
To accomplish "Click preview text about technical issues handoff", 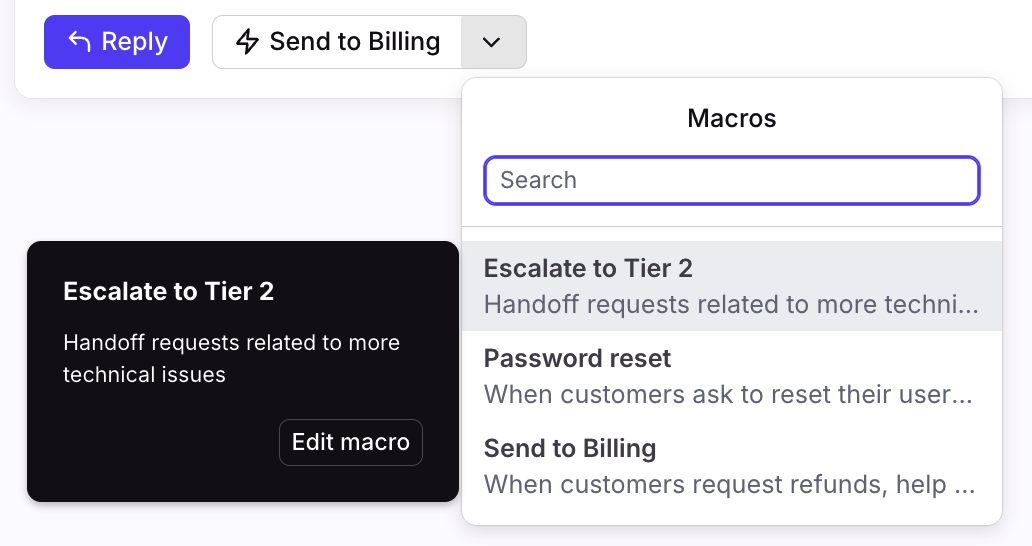I will coord(231,359).
